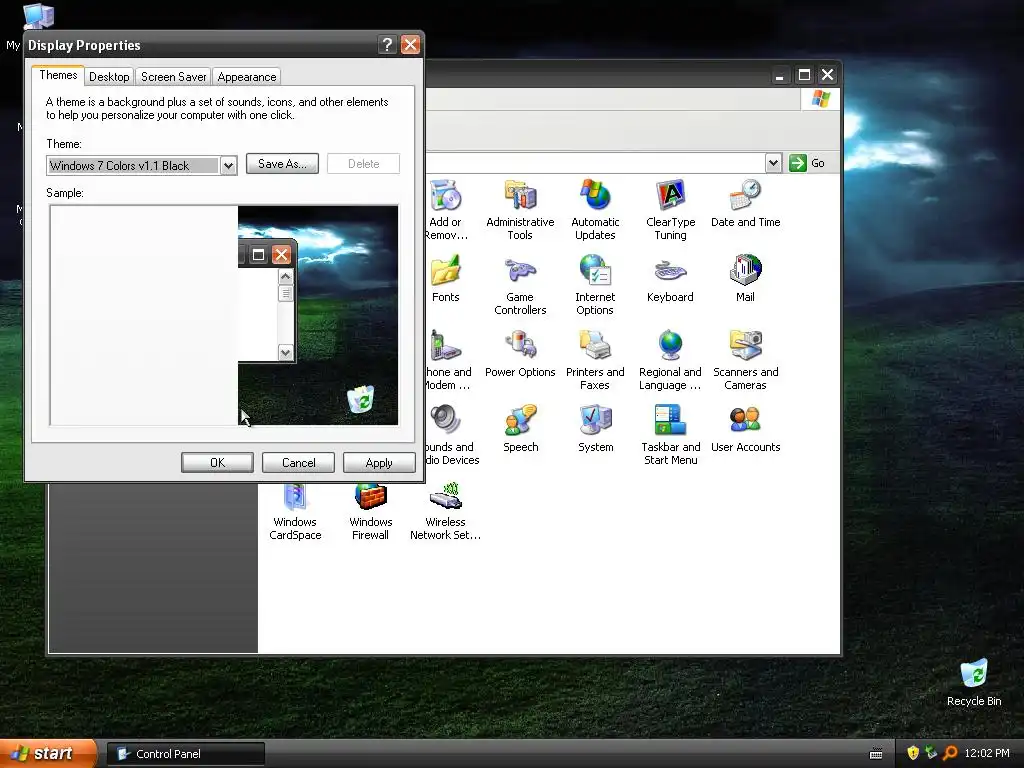Maximize the Control Panel window

(804, 75)
